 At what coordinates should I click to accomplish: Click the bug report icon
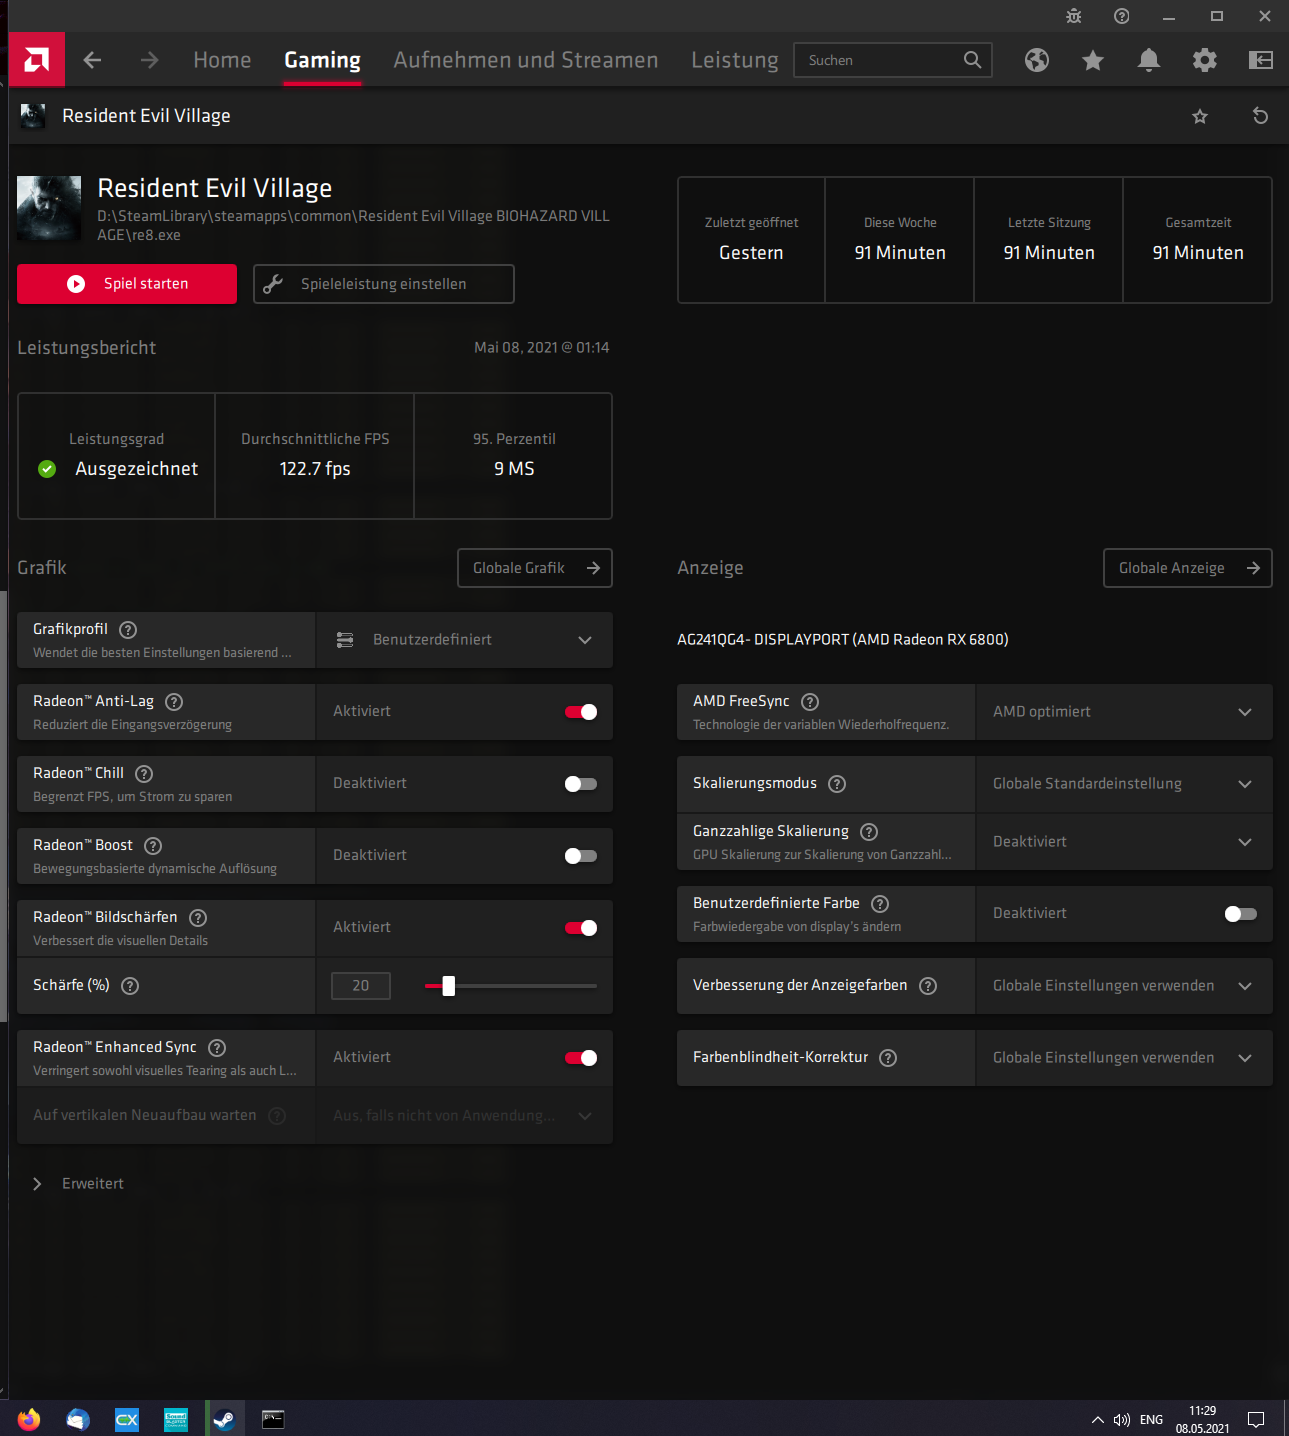[1074, 16]
